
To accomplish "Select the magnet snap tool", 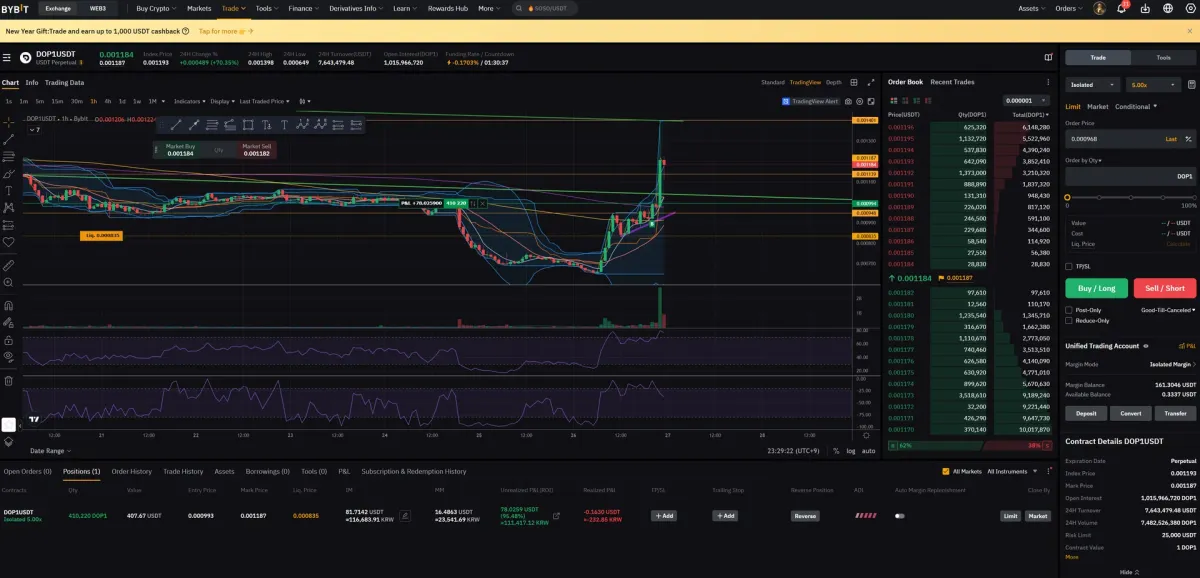I will click(9, 305).
